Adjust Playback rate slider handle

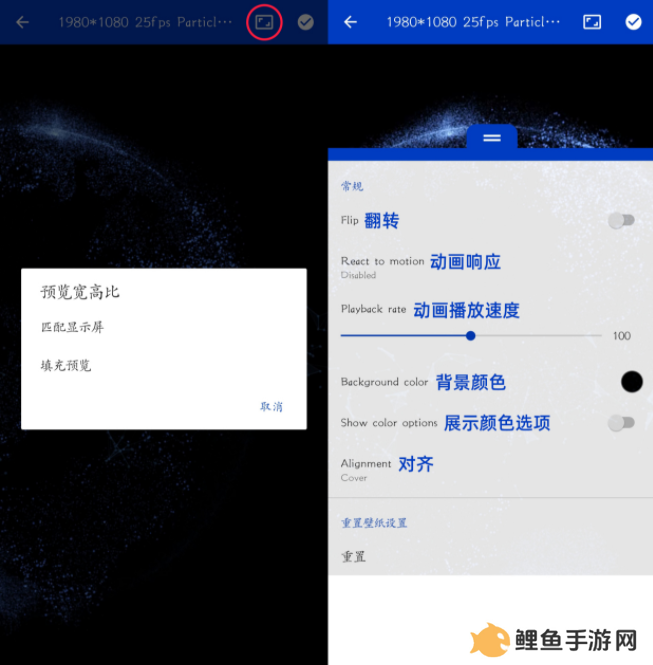[470, 335]
